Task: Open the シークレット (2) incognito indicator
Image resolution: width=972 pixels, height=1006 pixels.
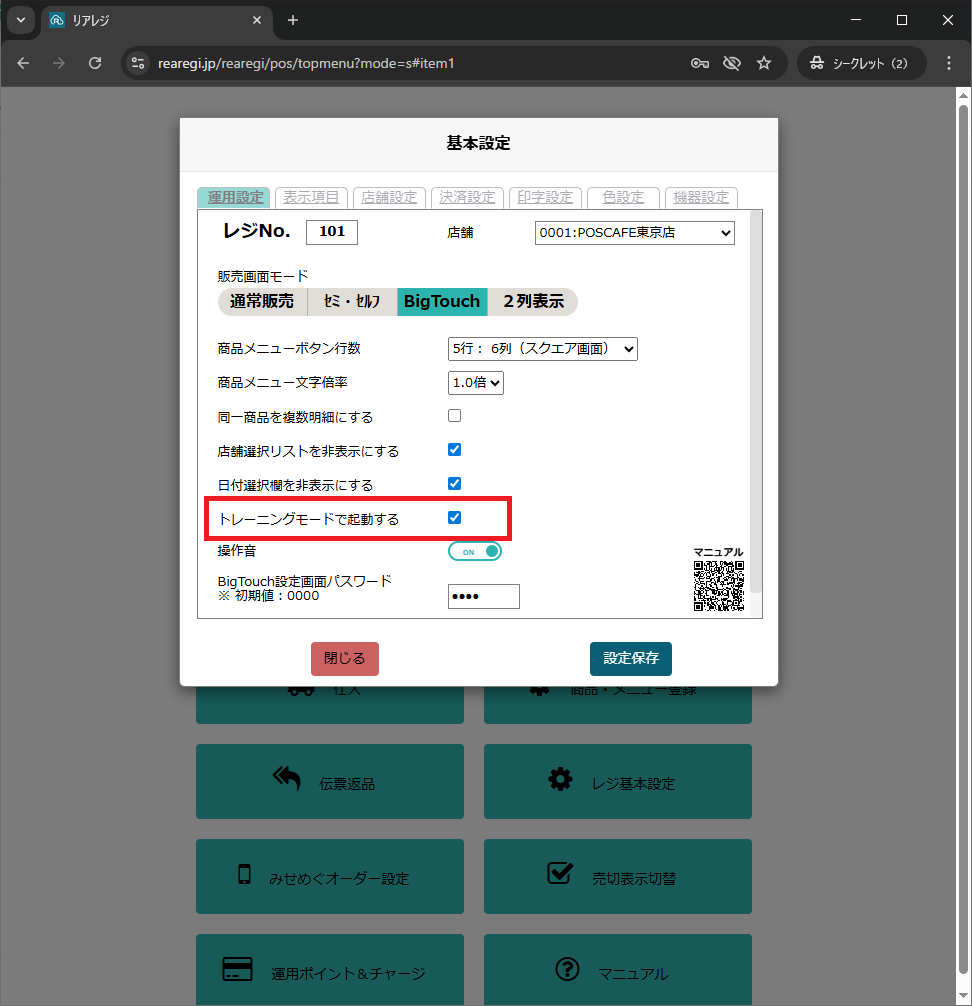Action: [x=861, y=63]
